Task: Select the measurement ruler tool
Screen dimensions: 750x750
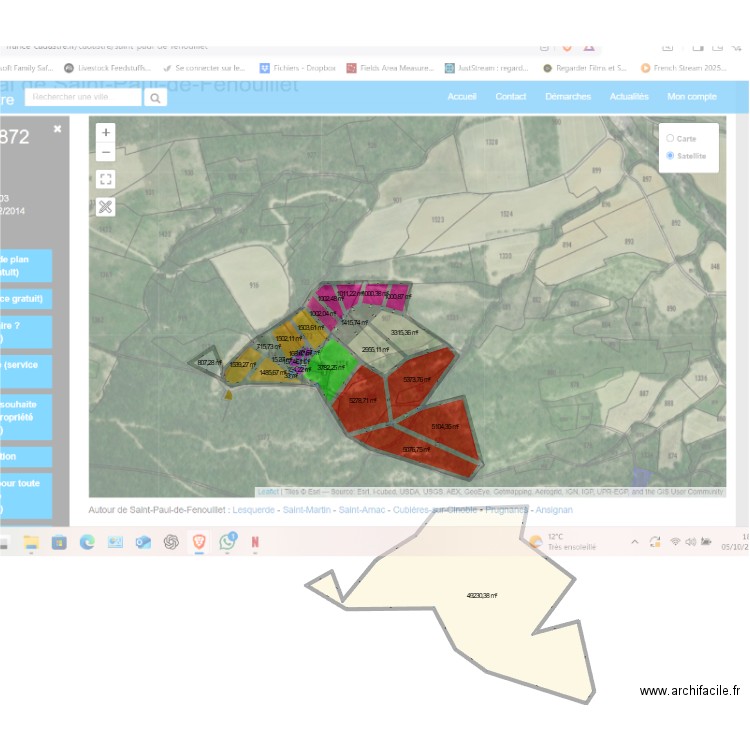Action: point(106,207)
